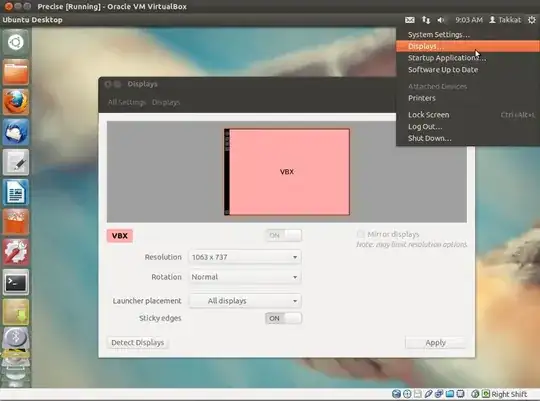Click the Detect Displays button

138,343
